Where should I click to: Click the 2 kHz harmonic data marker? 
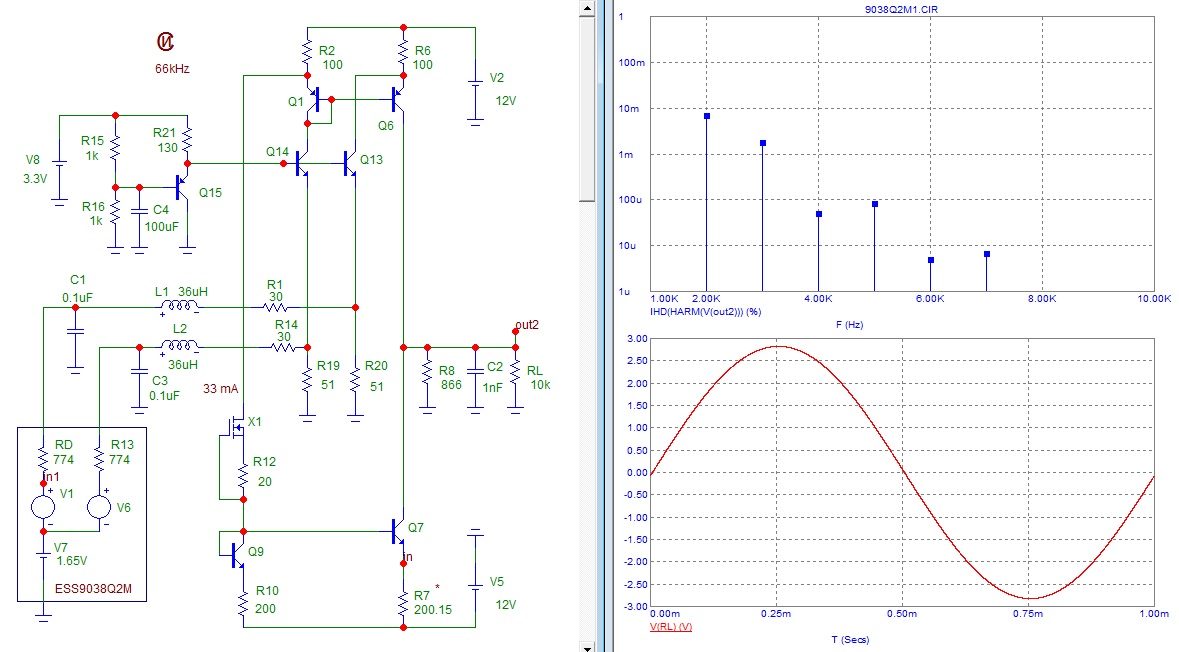pos(707,116)
